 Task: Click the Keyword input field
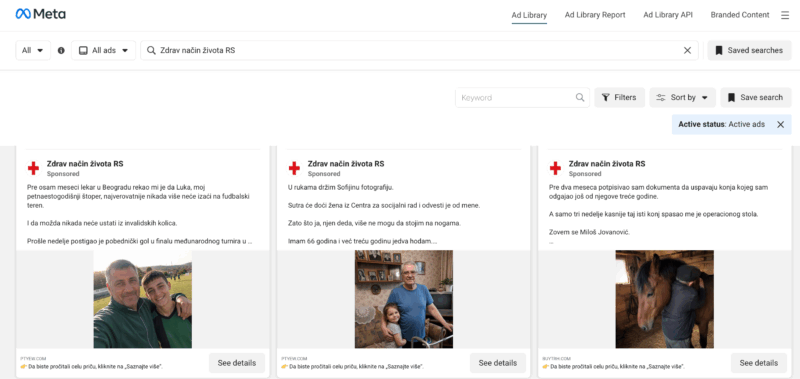tap(522, 97)
